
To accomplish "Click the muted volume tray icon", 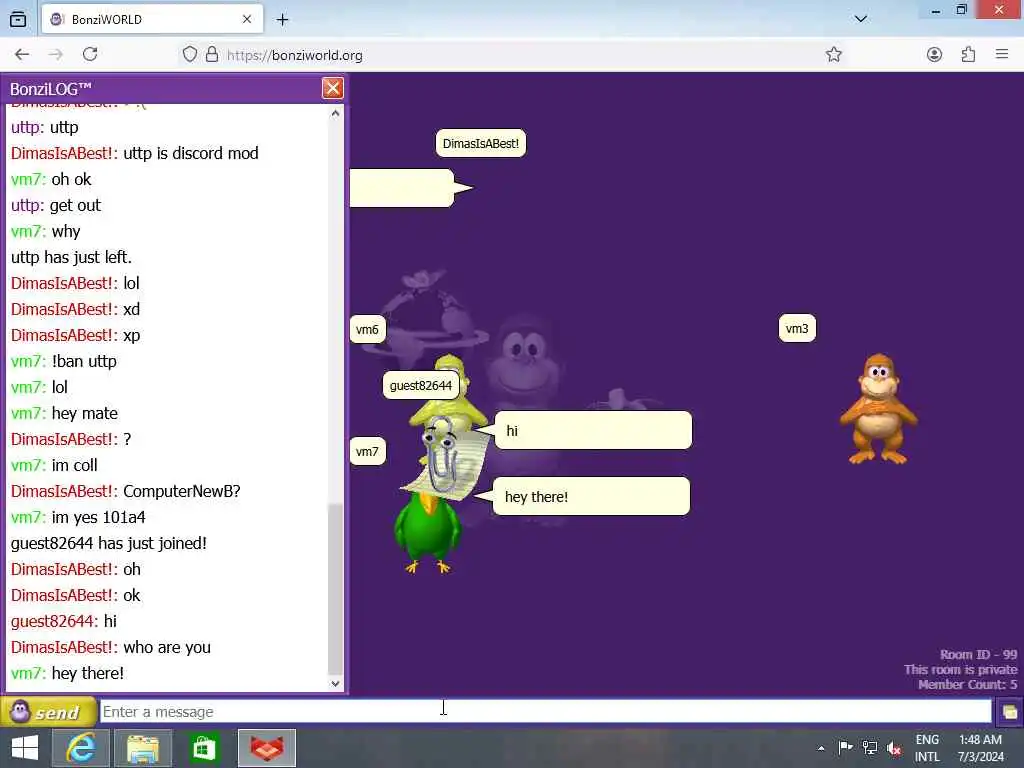I will pyautogui.click(x=894, y=748).
